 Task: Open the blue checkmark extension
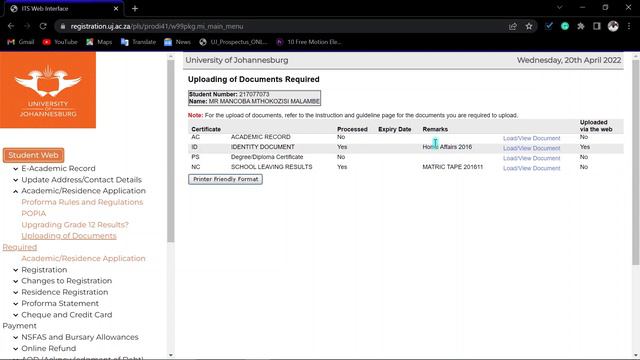549,26
